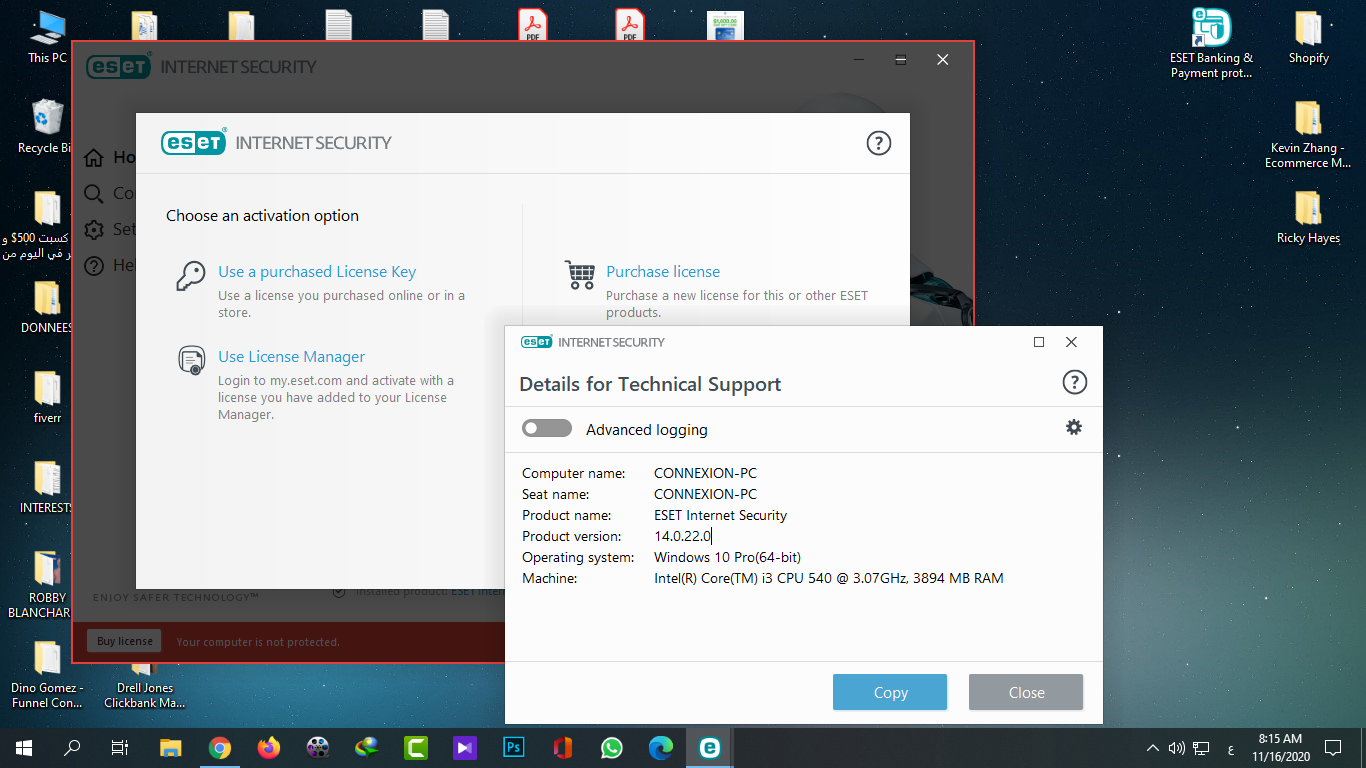Open ESET Banking & Payment protection shortcut
1366x768 pixels.
click(1211, 44)
